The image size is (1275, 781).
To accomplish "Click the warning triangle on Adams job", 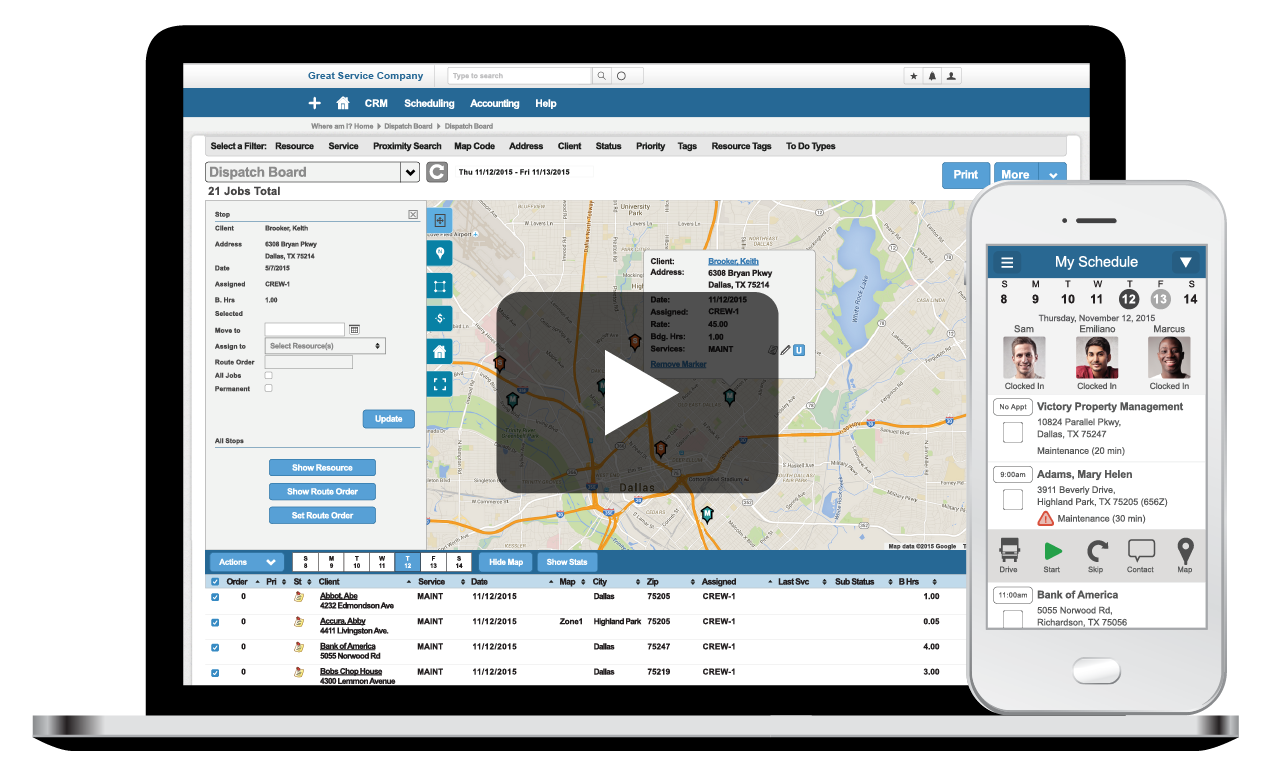I will (1045, 518).
